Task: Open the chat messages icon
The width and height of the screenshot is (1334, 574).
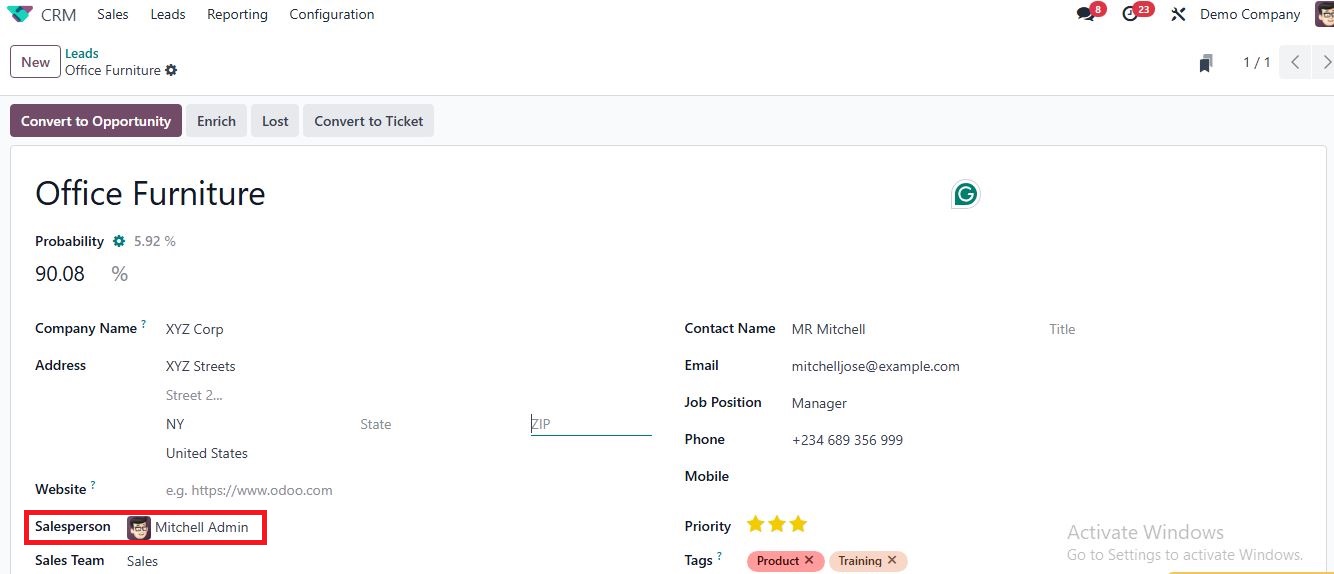Action: coord(1085,14)
